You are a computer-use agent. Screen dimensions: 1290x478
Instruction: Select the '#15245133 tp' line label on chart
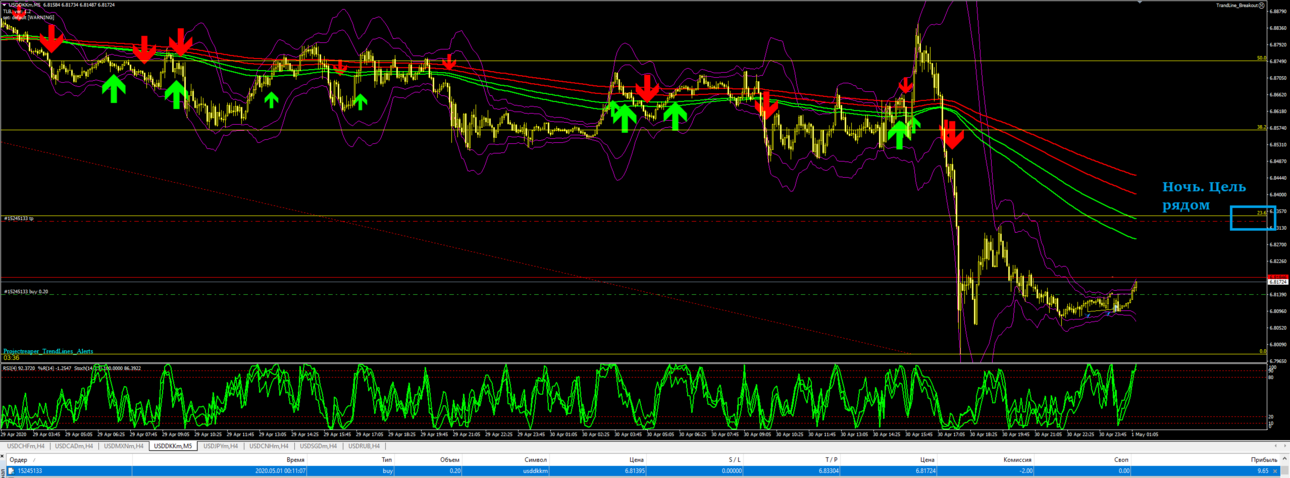click(19, 217)
